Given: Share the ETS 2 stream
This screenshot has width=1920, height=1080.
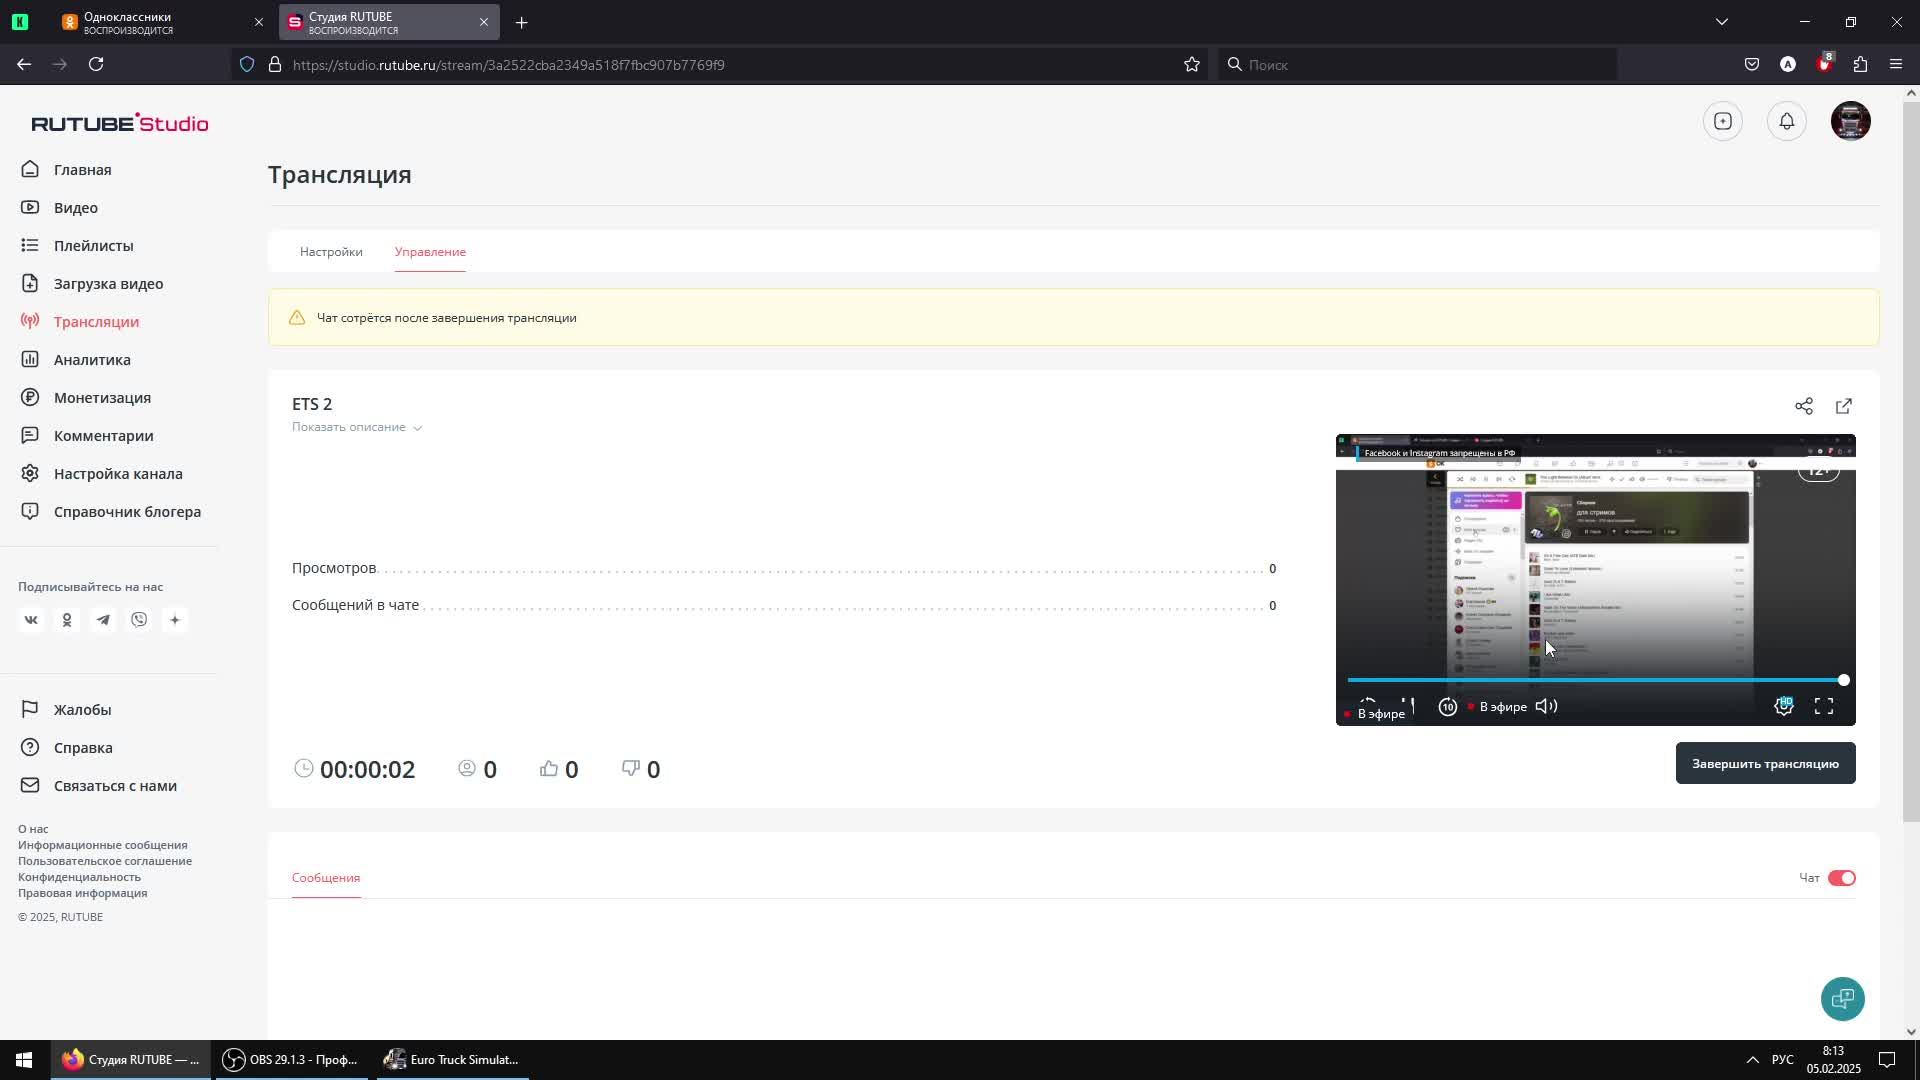Looking at the screenshot, I should 1804,406.
